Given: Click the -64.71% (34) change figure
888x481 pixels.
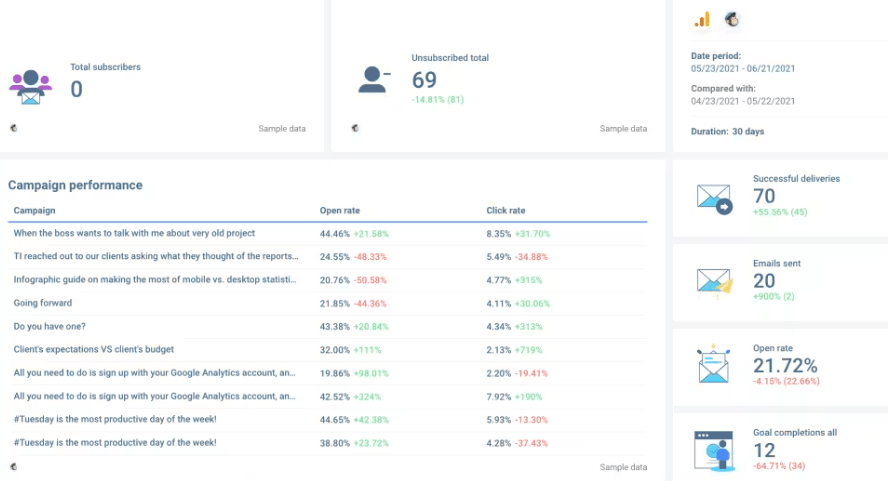Looking at the screenshot, I should point(779,466).
